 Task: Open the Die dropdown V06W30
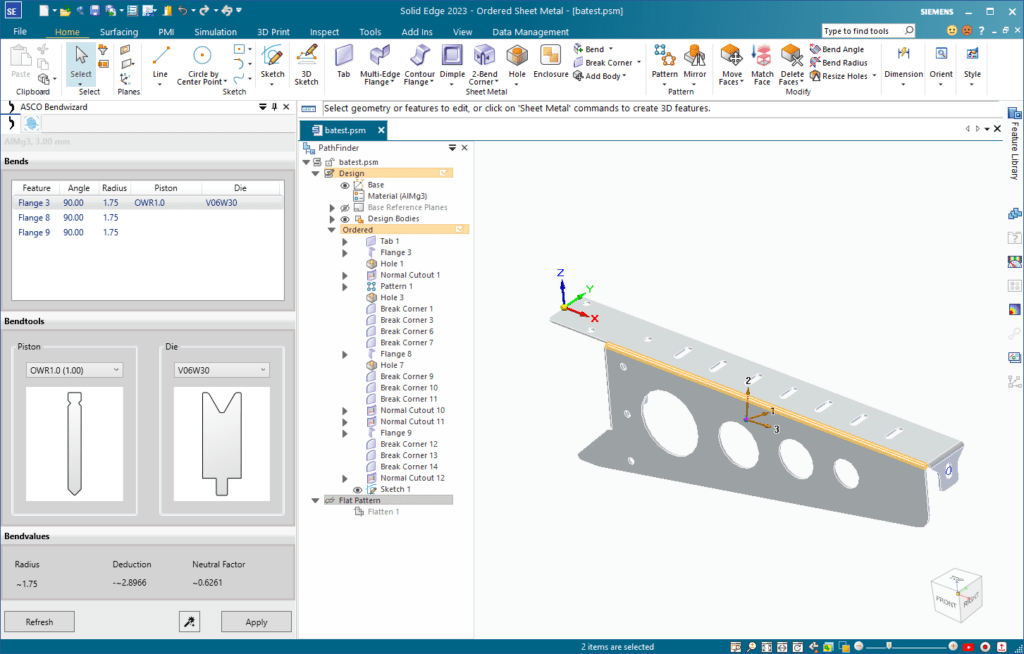pyautogui.click(x=221, y=370)
